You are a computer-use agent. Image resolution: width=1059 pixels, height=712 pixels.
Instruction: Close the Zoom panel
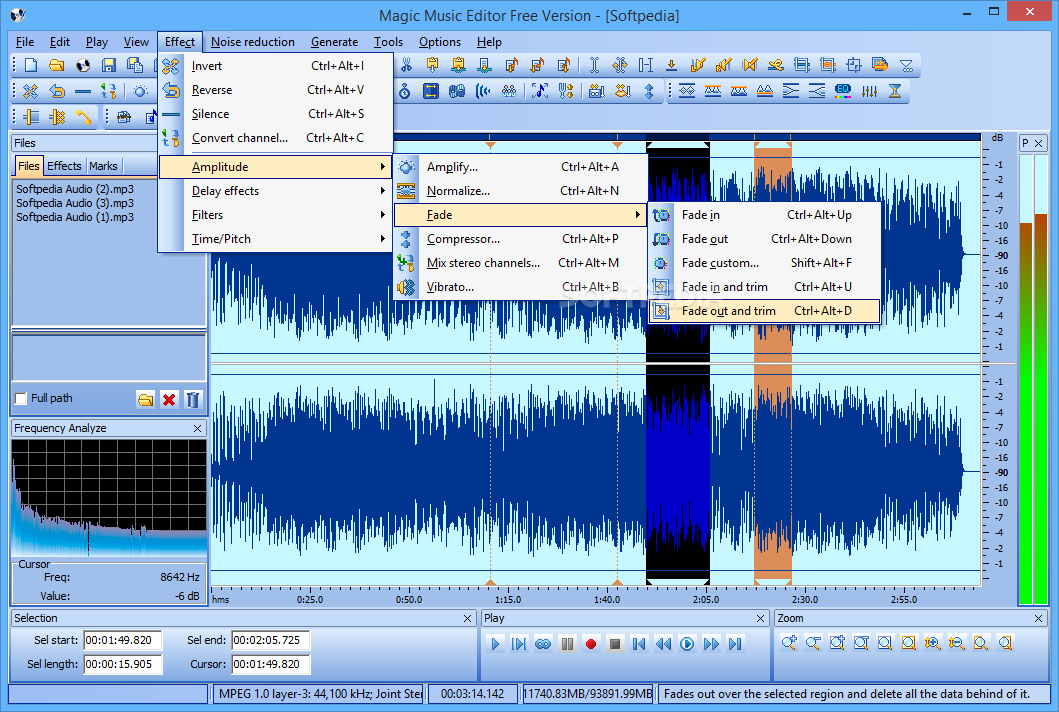(x=1039, y=618)
